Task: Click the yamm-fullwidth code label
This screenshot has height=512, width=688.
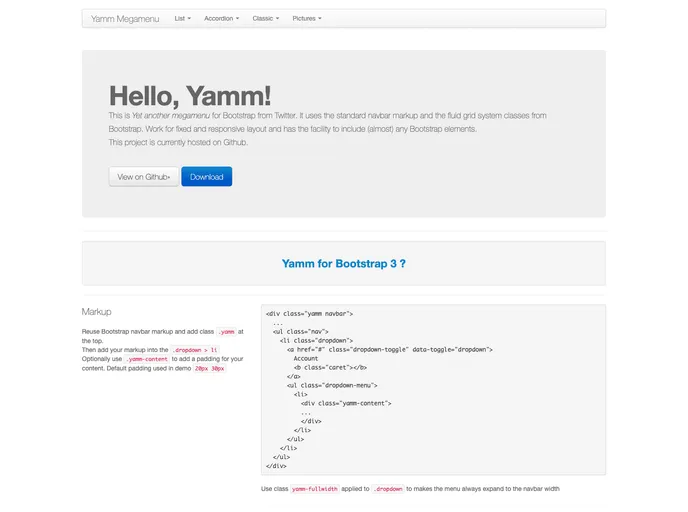Action: click(315, 489)
